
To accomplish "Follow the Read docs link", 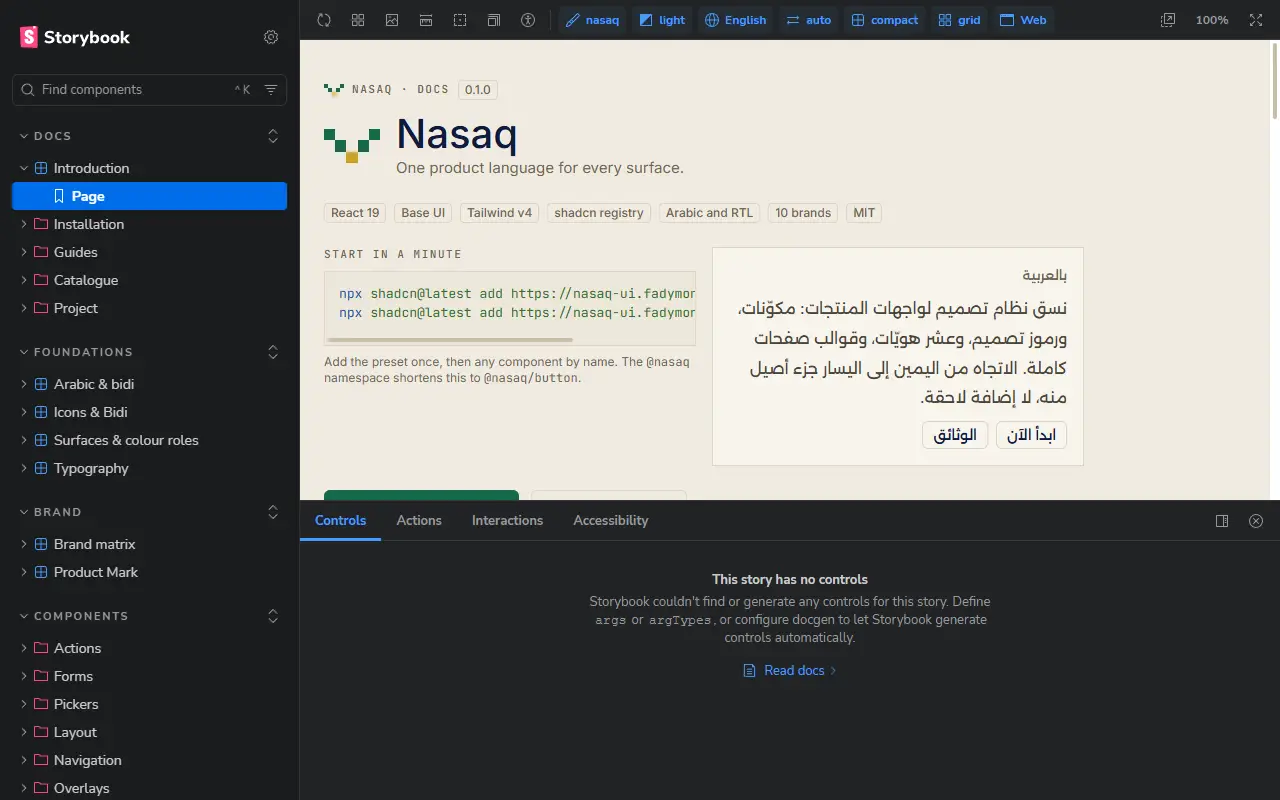I will (790, 671).
